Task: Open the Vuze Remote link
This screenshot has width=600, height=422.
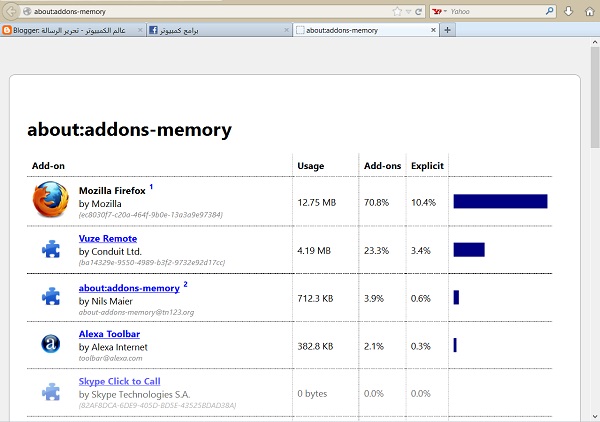Action: pos(108,238)
